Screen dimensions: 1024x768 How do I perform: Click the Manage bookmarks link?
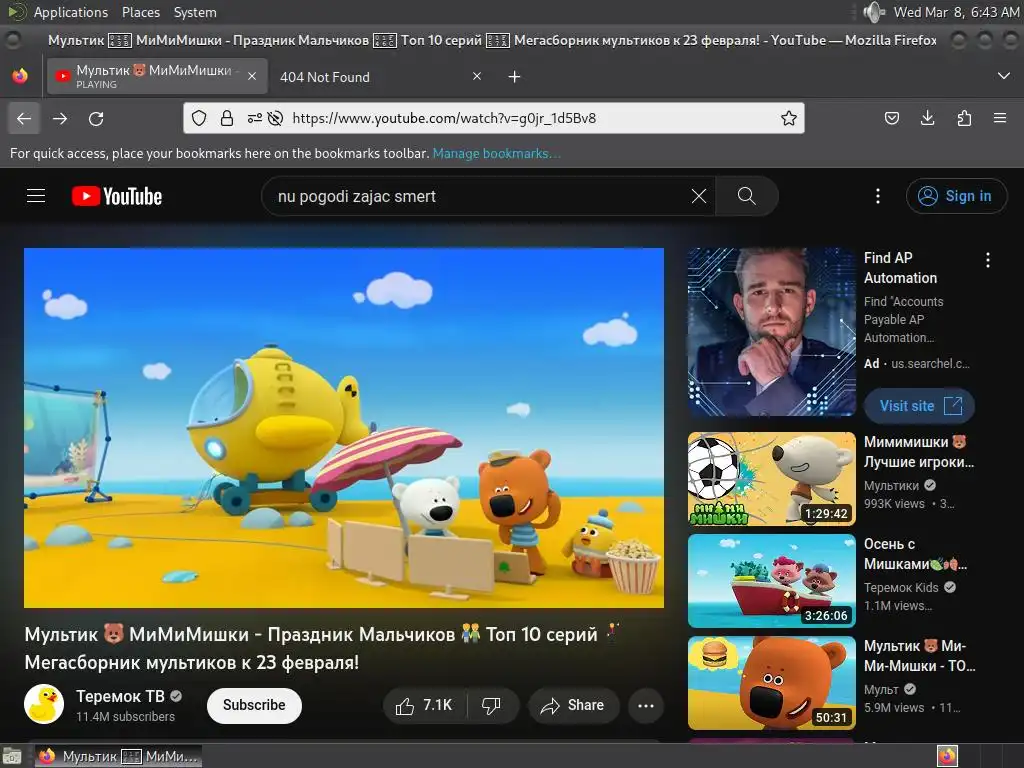(x=496, y=153)
